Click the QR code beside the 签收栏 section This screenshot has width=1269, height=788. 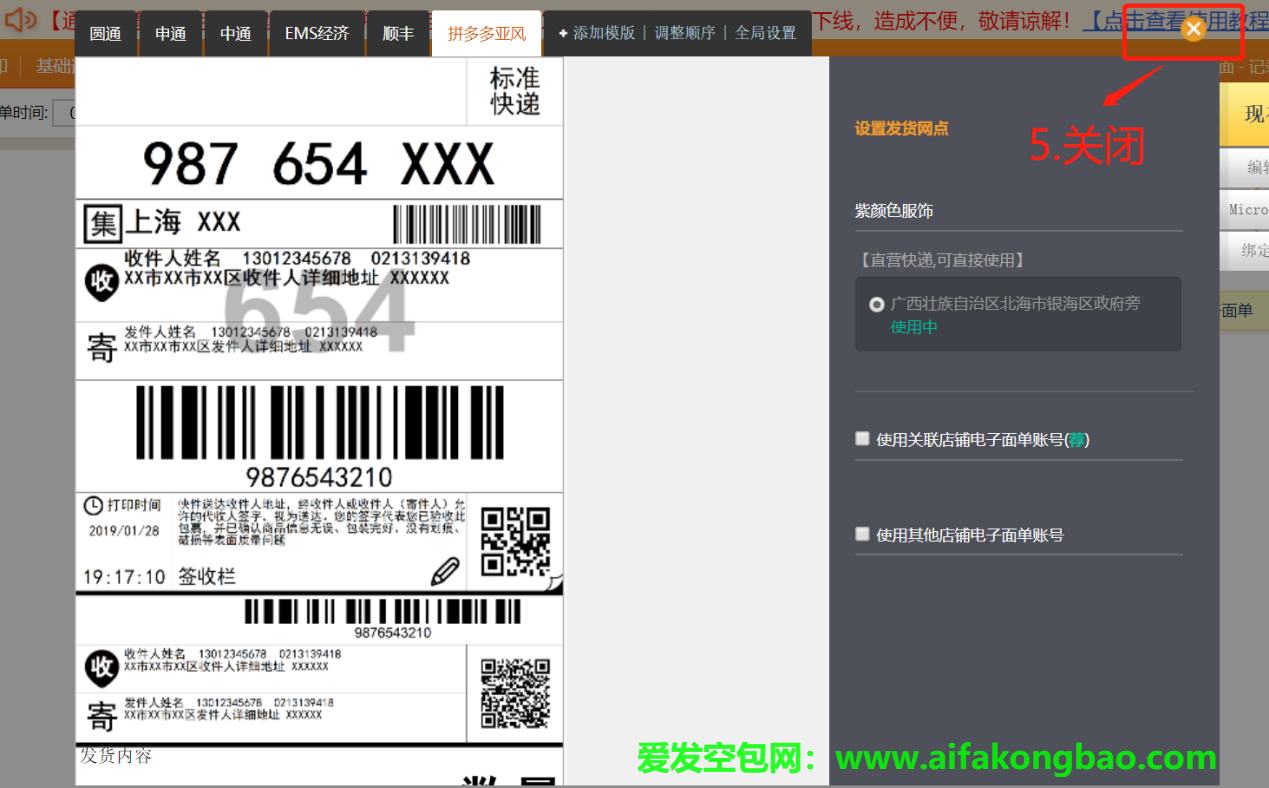click(x=515, y=541)
